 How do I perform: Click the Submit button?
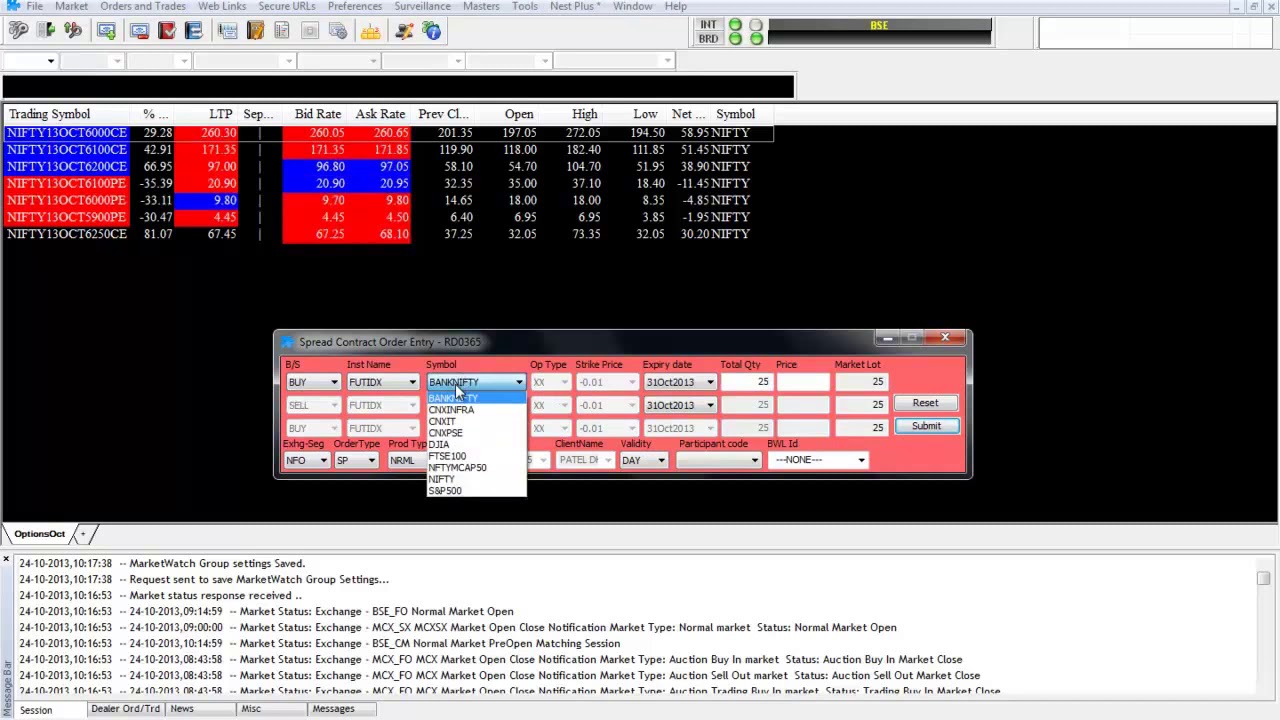[x=925, y=426]
